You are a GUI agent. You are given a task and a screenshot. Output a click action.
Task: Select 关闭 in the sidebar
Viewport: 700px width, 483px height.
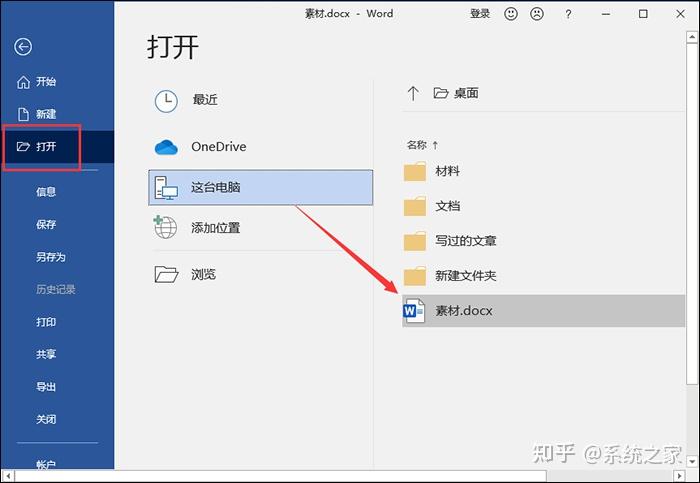pyautogui.click(x=46, y=419)
